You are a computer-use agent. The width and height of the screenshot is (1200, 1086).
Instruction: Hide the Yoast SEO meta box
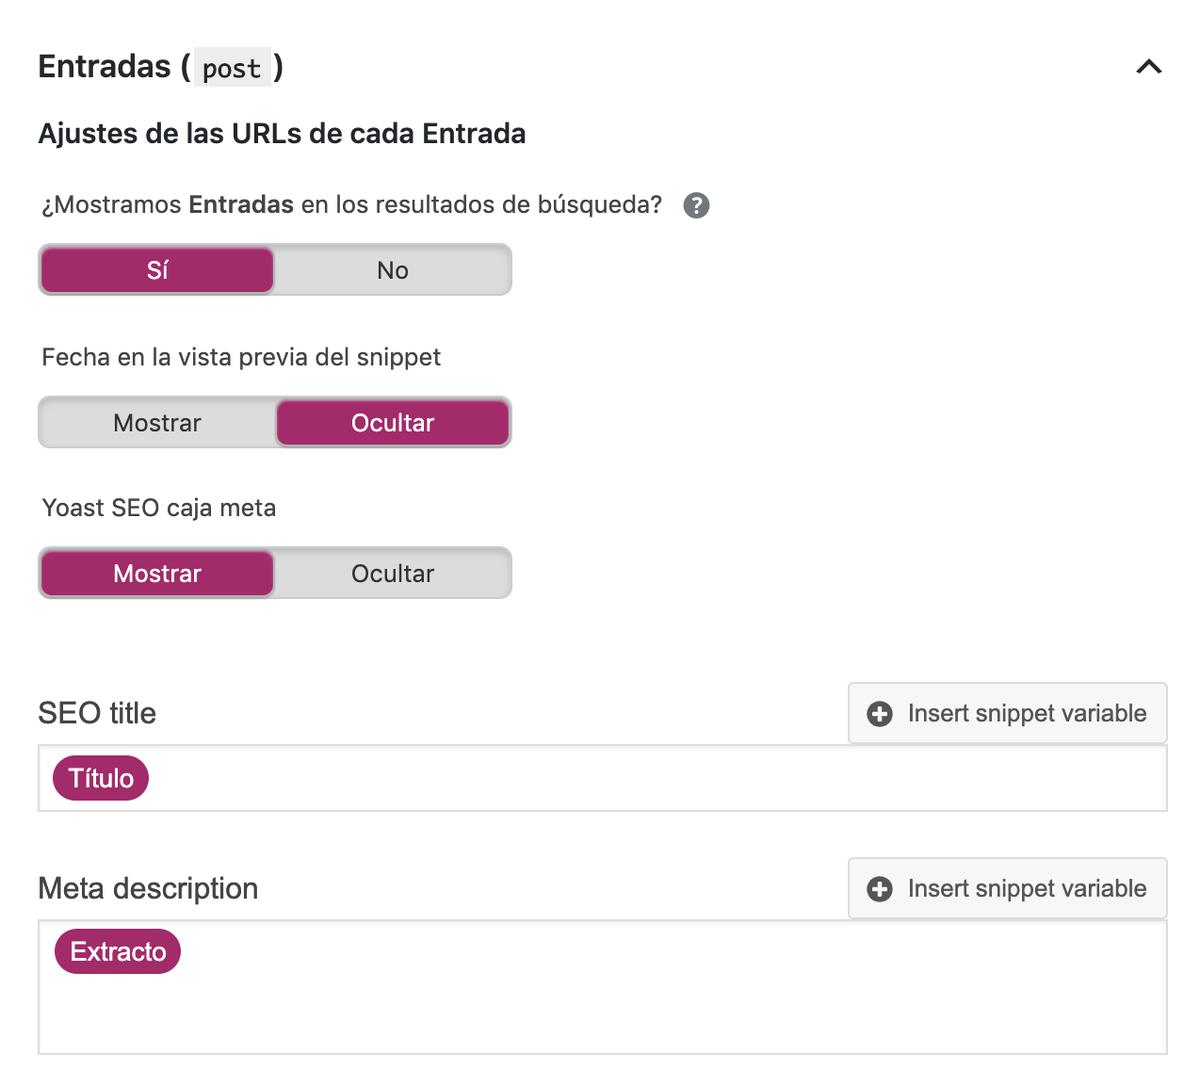tap(392, 573)
